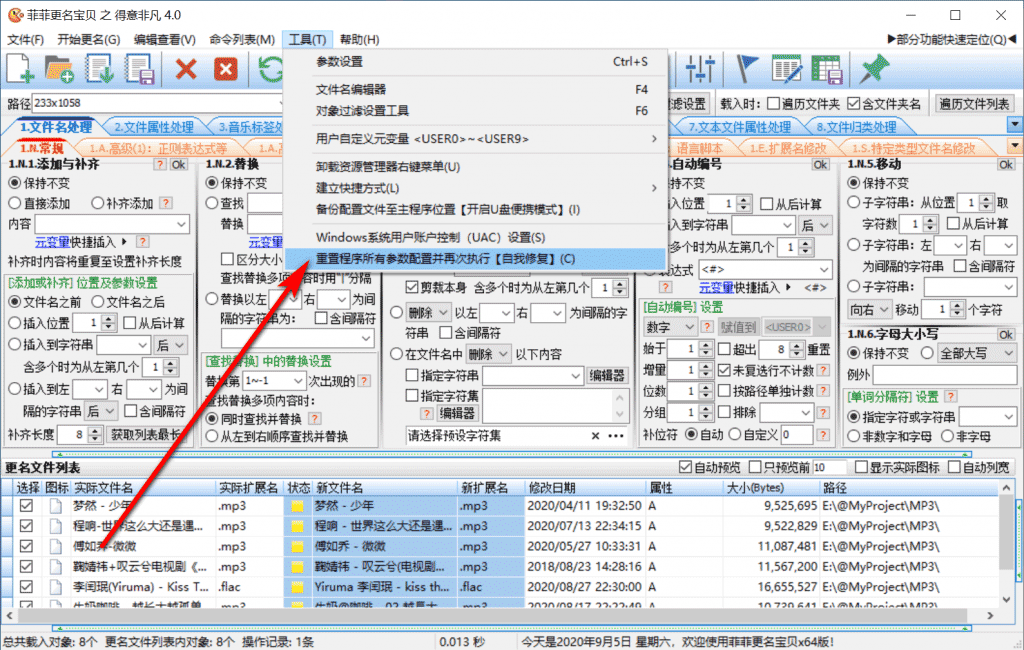Screen dimensions: 1024x650
Task: Click the ellipsis button in 请选择预设字符集 field
Action: (616, 436)
